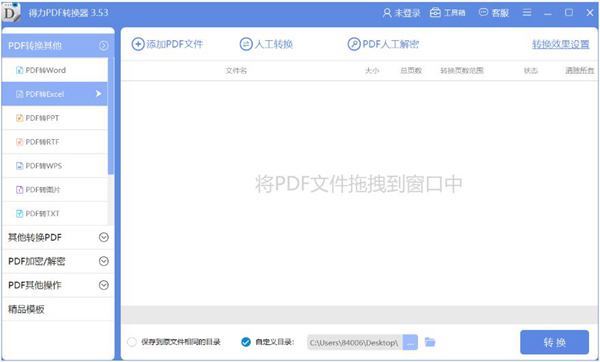Click 清除所有 in table header
600x362 pixels.
tap(580, 70)
